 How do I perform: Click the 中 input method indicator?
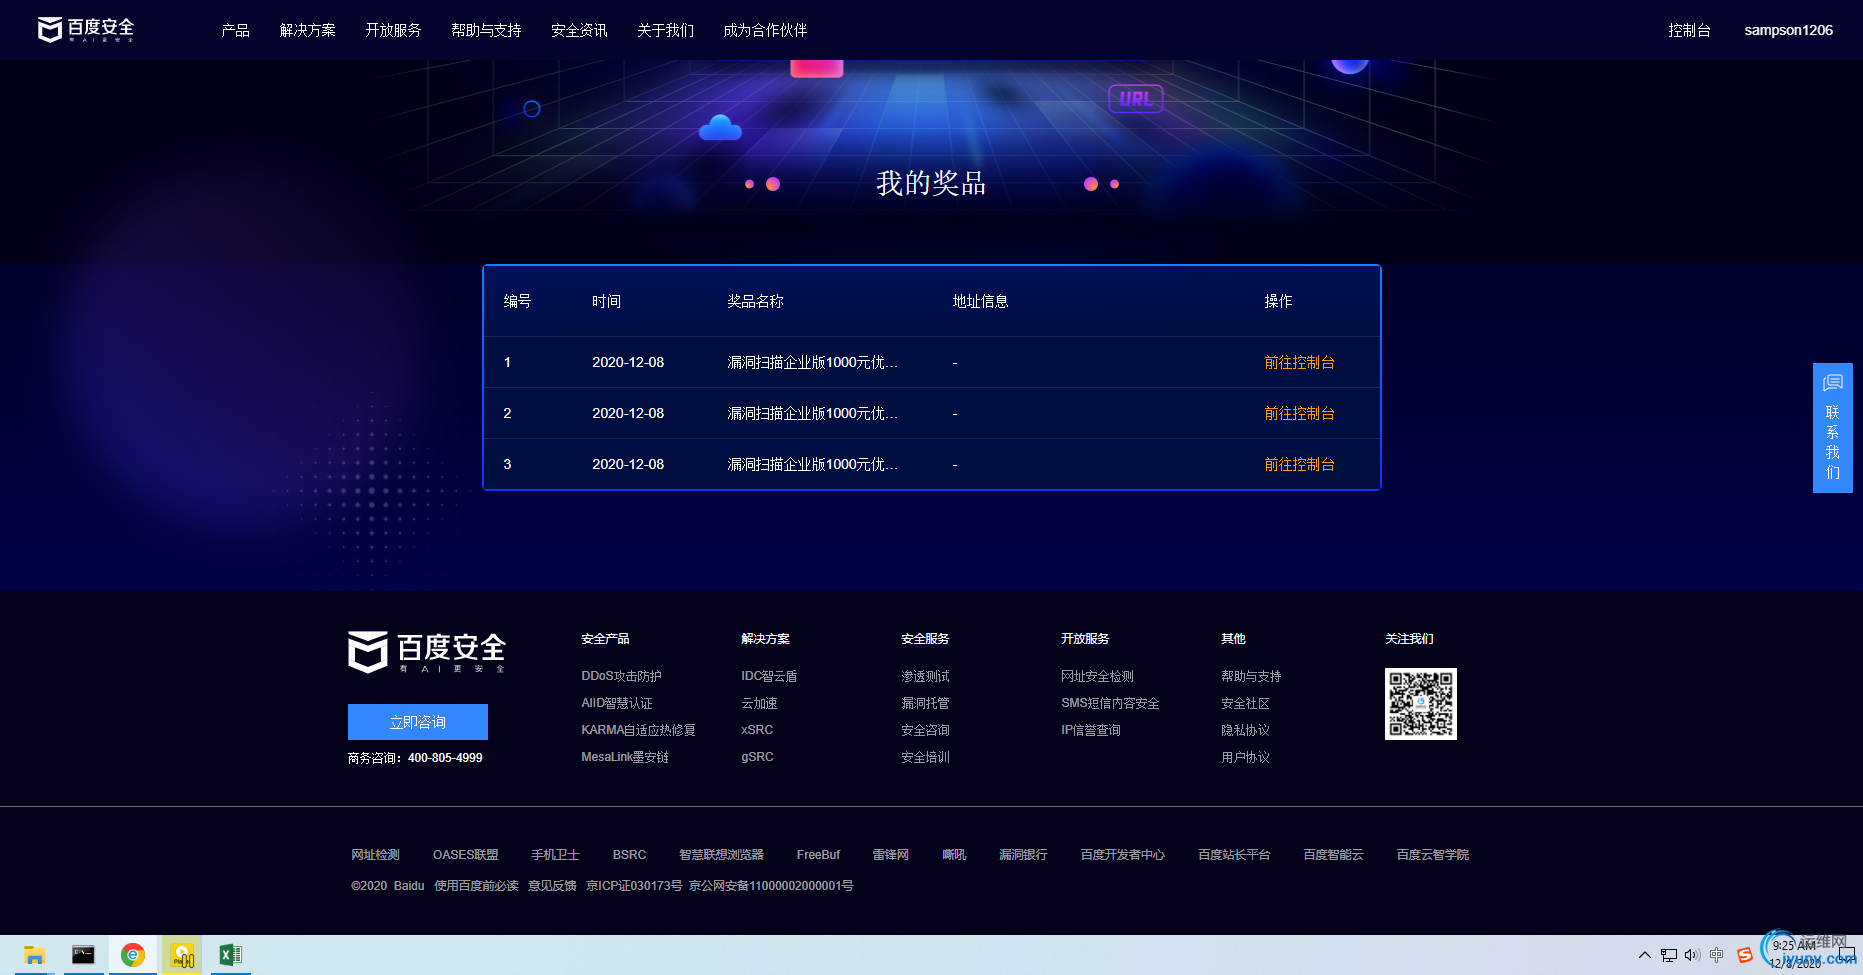[1717, 955]
